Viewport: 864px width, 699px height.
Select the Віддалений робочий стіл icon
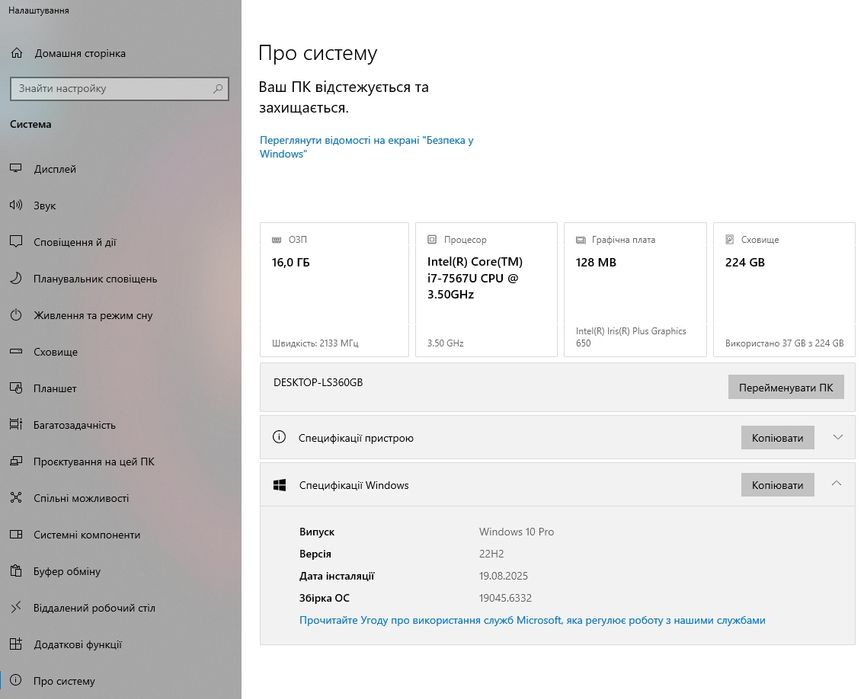[16, 608]
